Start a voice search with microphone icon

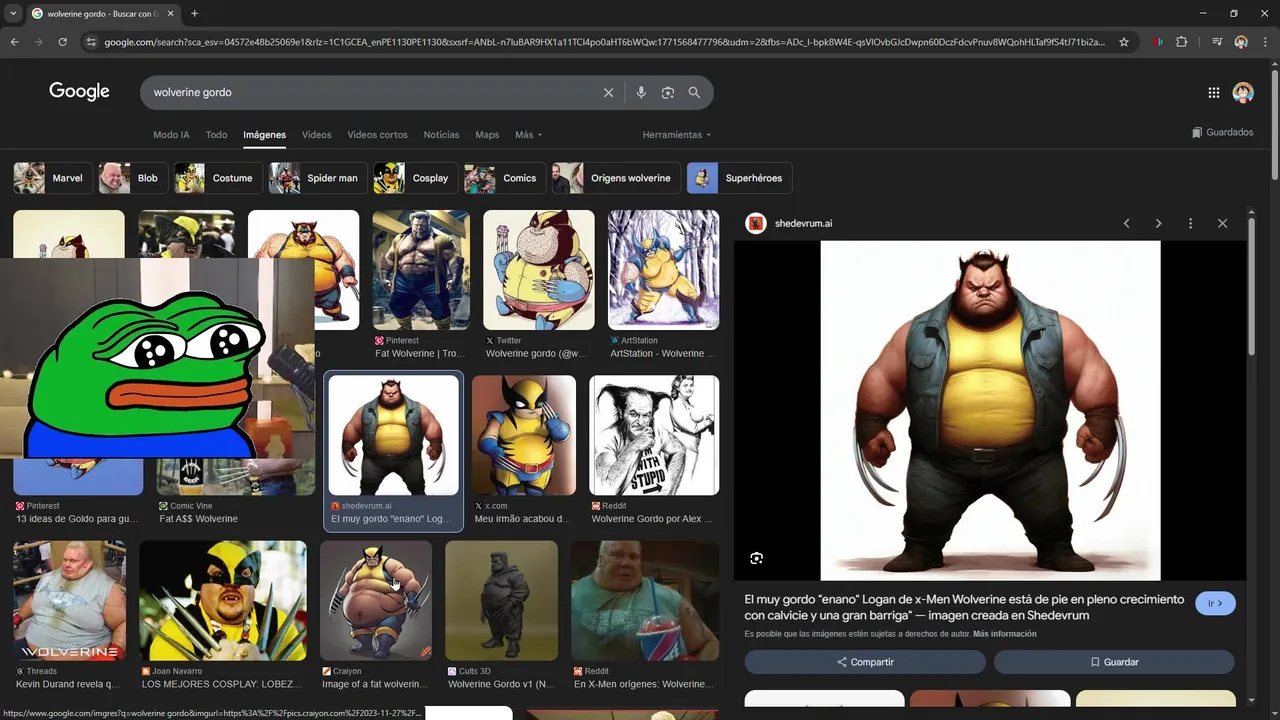coord(641,92)
